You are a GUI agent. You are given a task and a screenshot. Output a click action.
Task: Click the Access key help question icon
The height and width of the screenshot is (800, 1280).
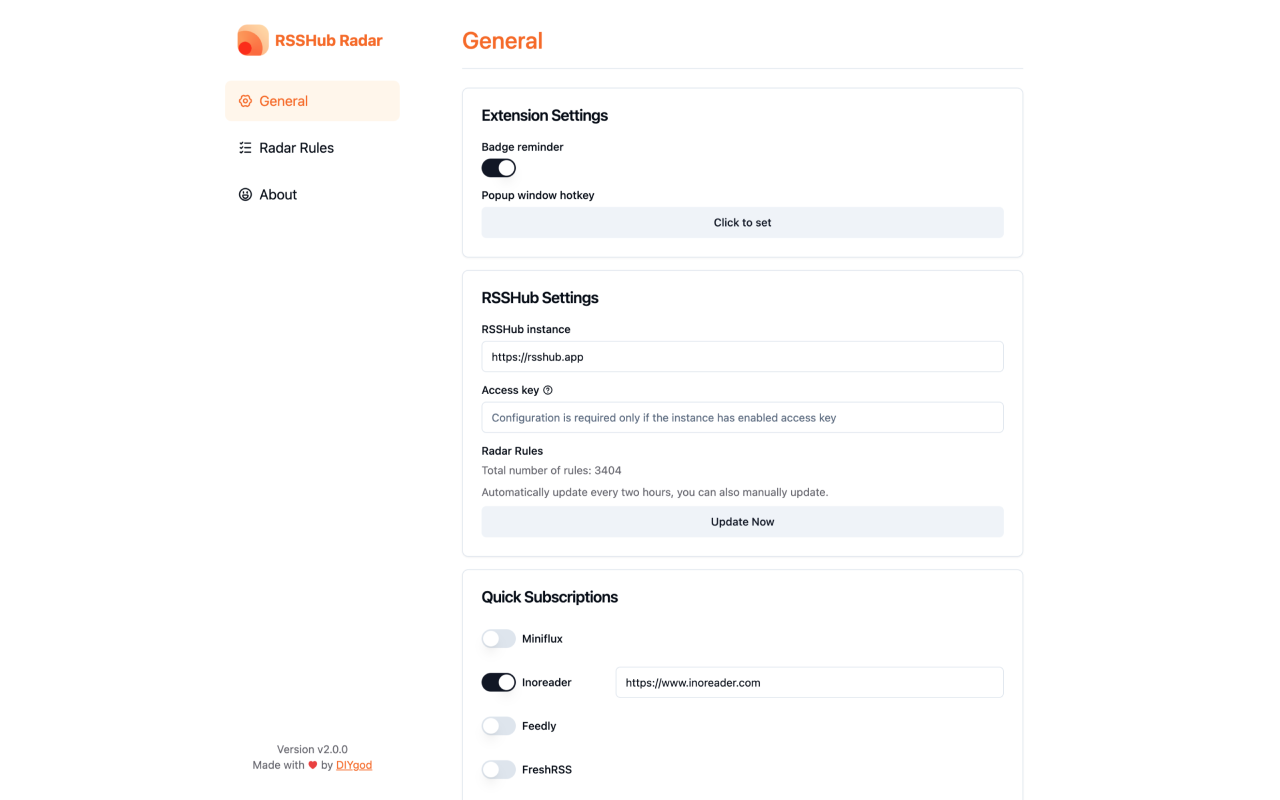point(548,390)
